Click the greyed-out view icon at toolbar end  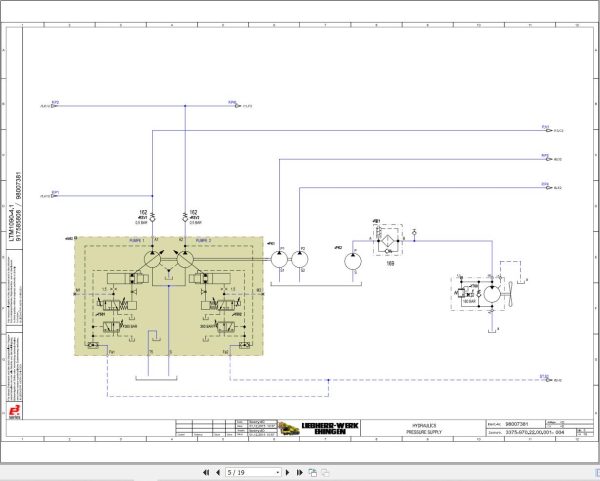[325, 473]
